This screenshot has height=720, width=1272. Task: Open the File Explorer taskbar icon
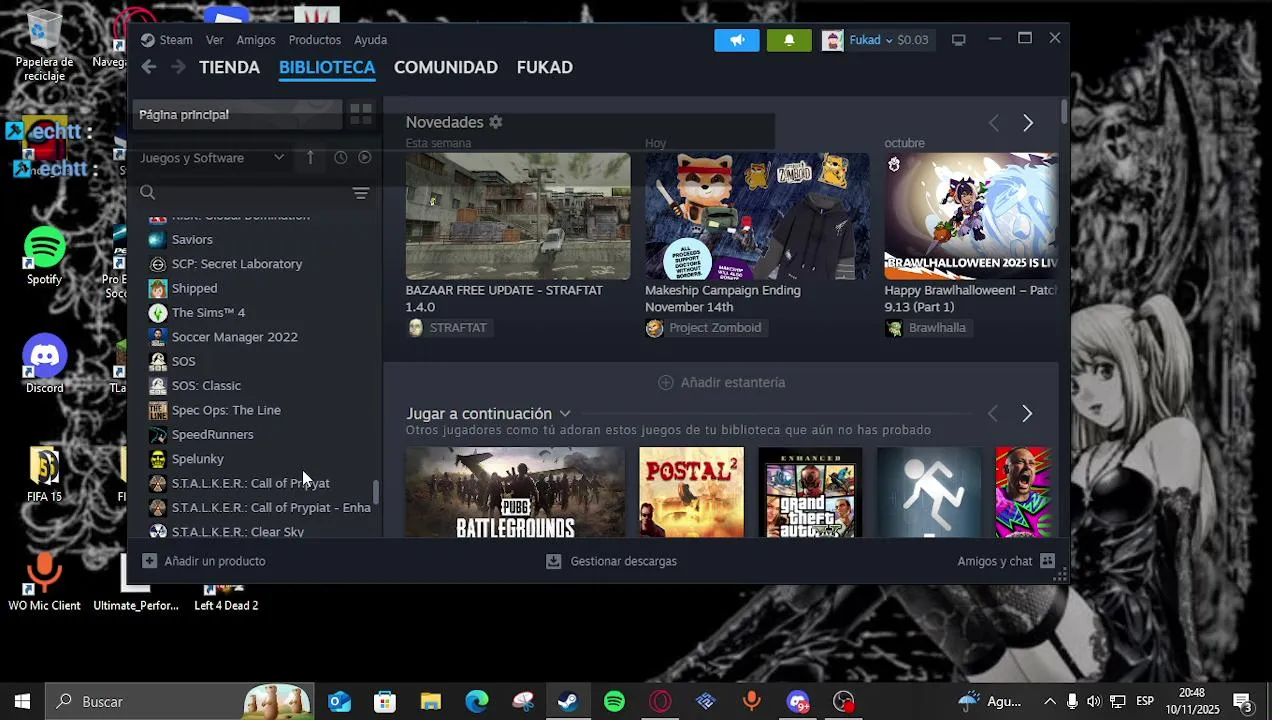click(x=431, y=702)
